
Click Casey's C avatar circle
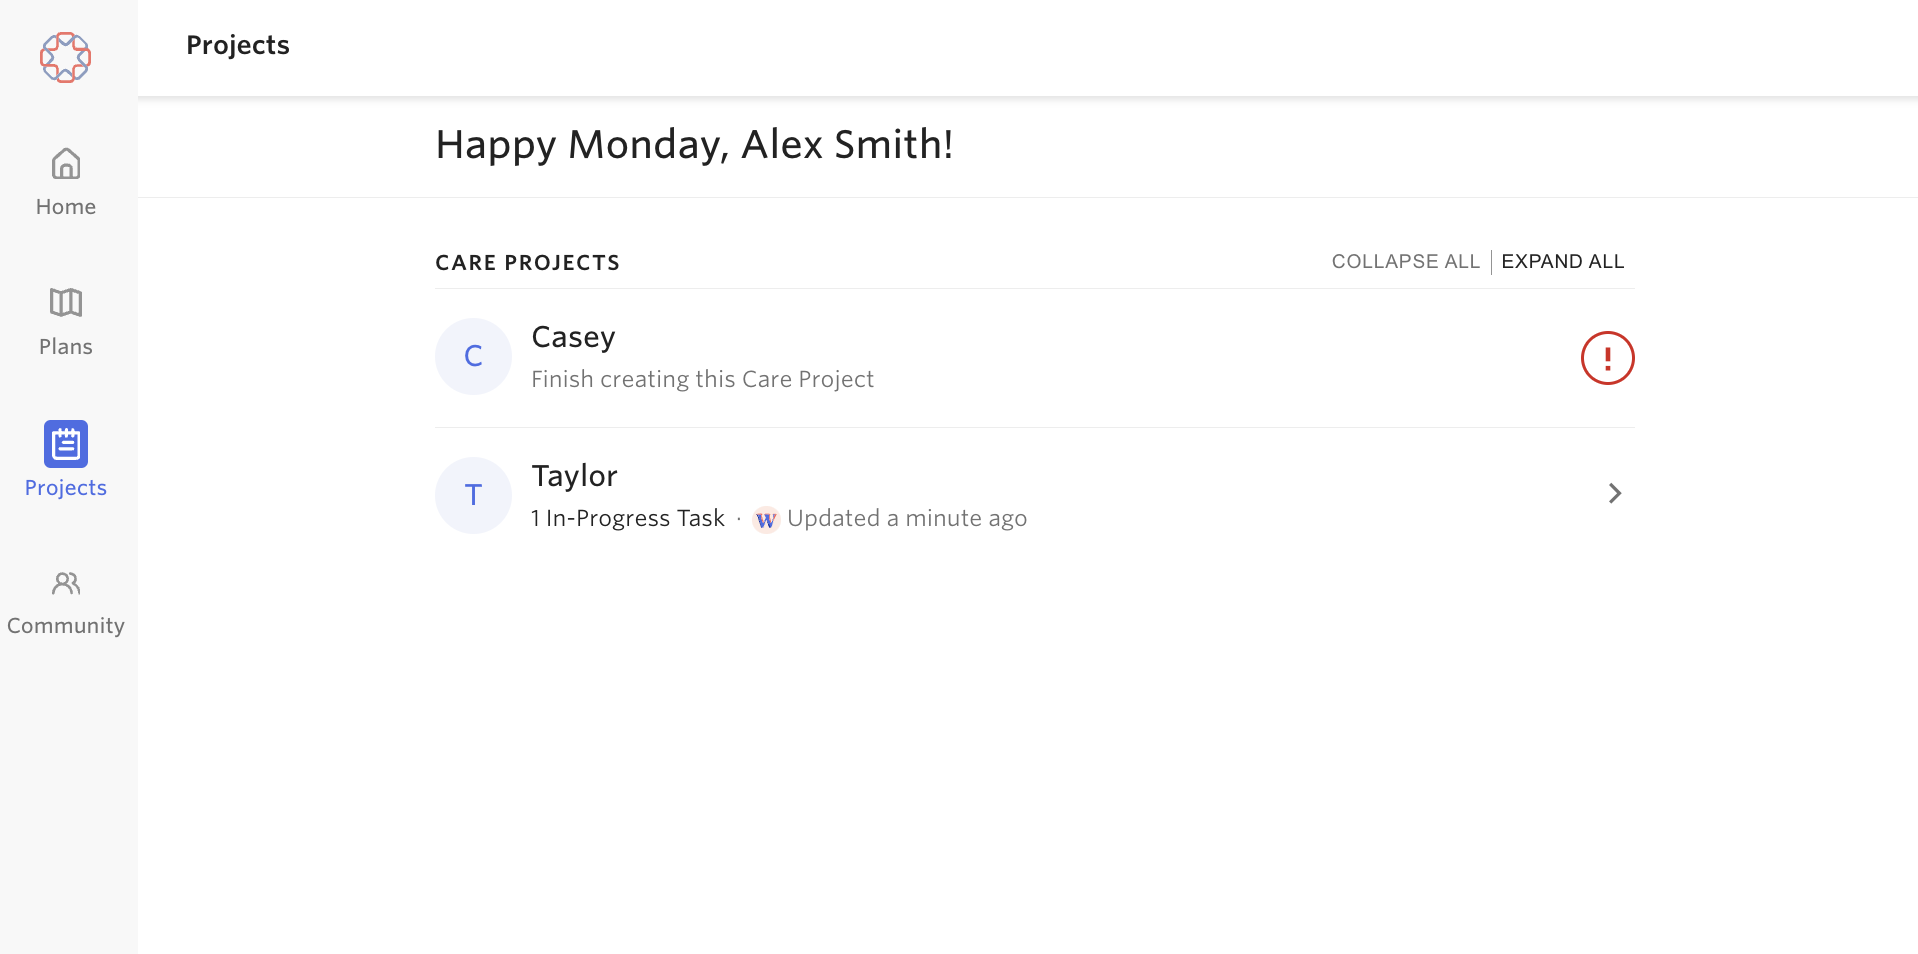click(473, 357)
